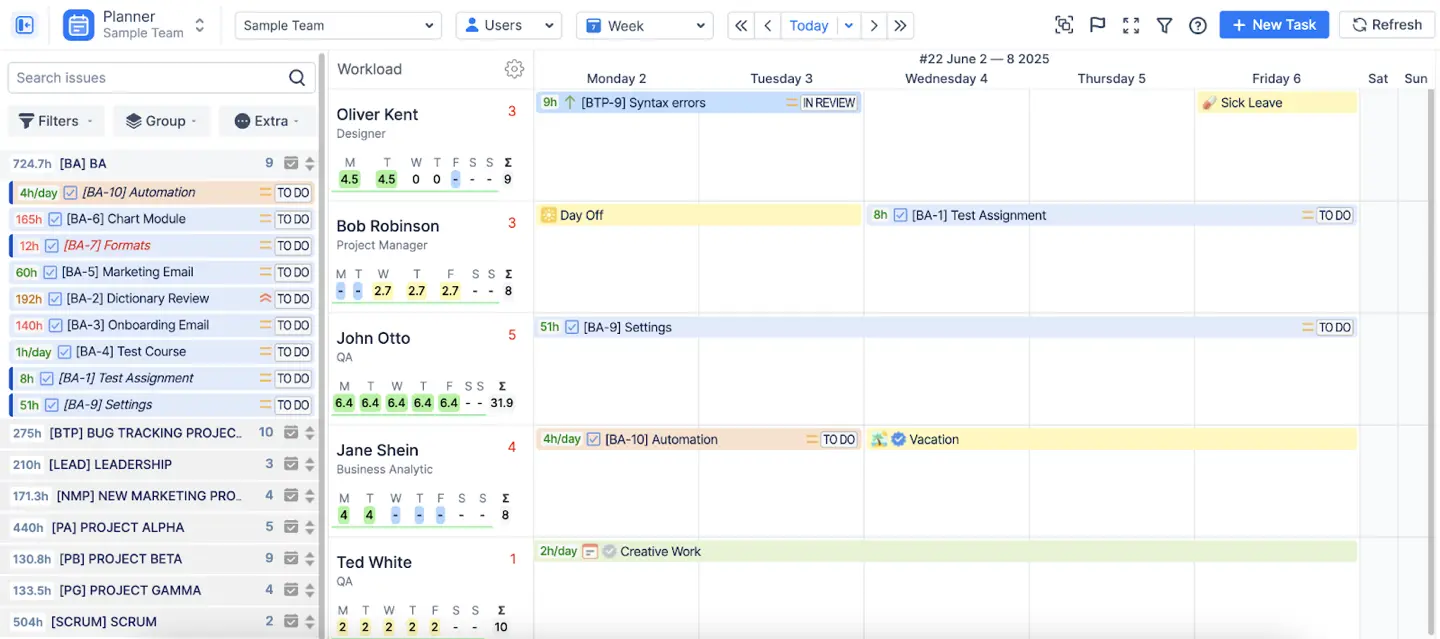Open the Sample Team dropdown
Screen dimensions: 1440x639
[337, 25]
